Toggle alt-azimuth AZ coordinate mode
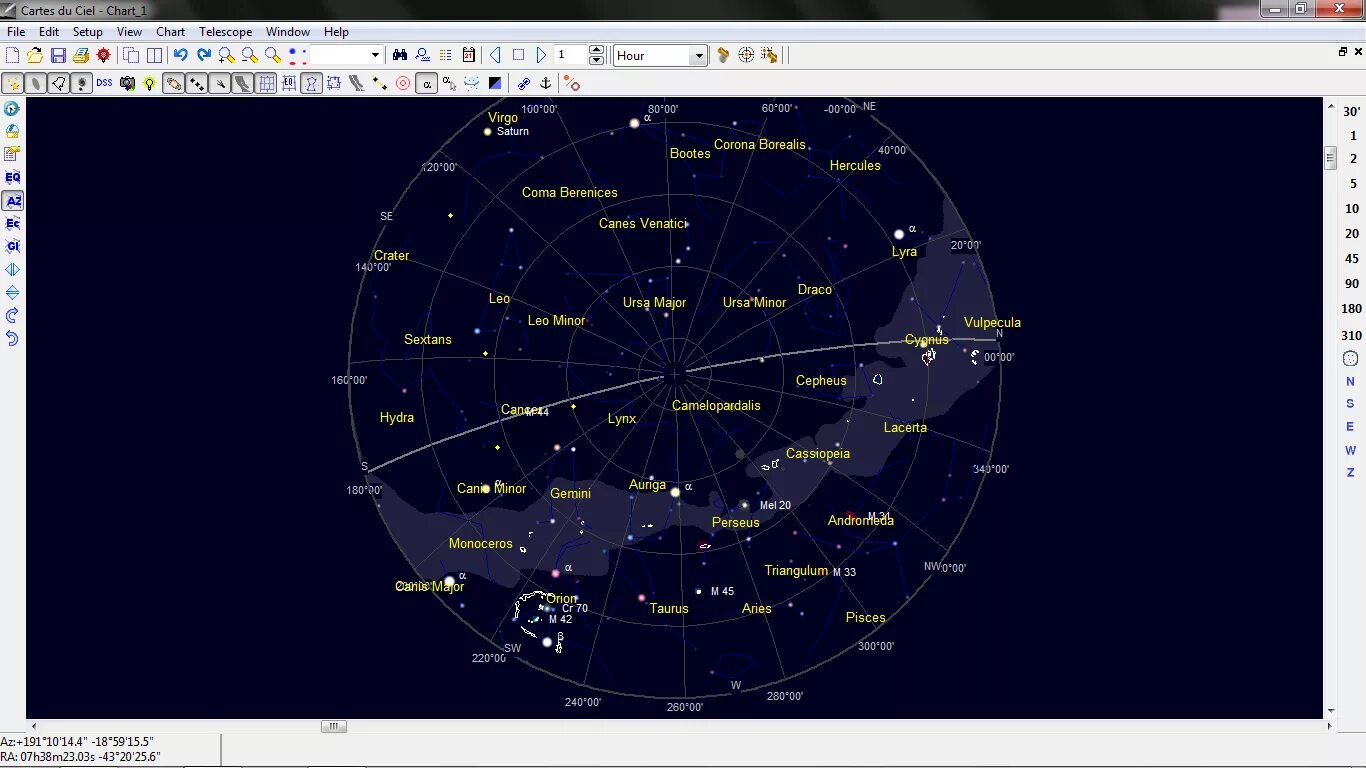Viewport: 1366px width, 768px height. coord(13,200)
